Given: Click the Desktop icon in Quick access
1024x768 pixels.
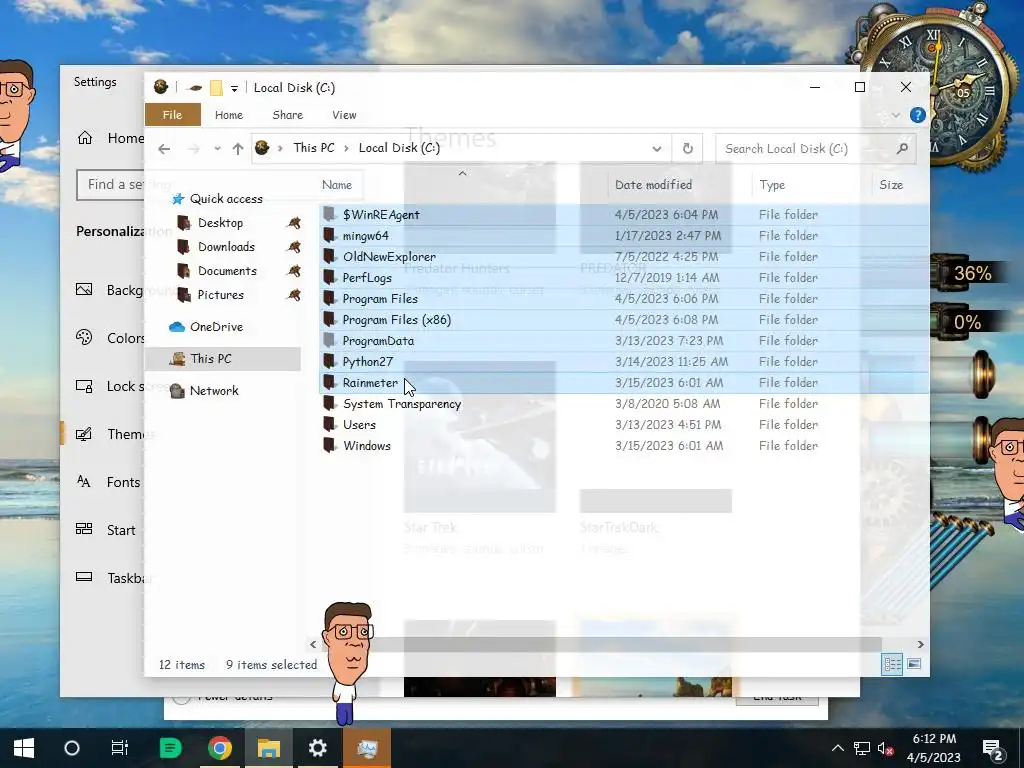Looking at the screenshot, I should (184, 223).
